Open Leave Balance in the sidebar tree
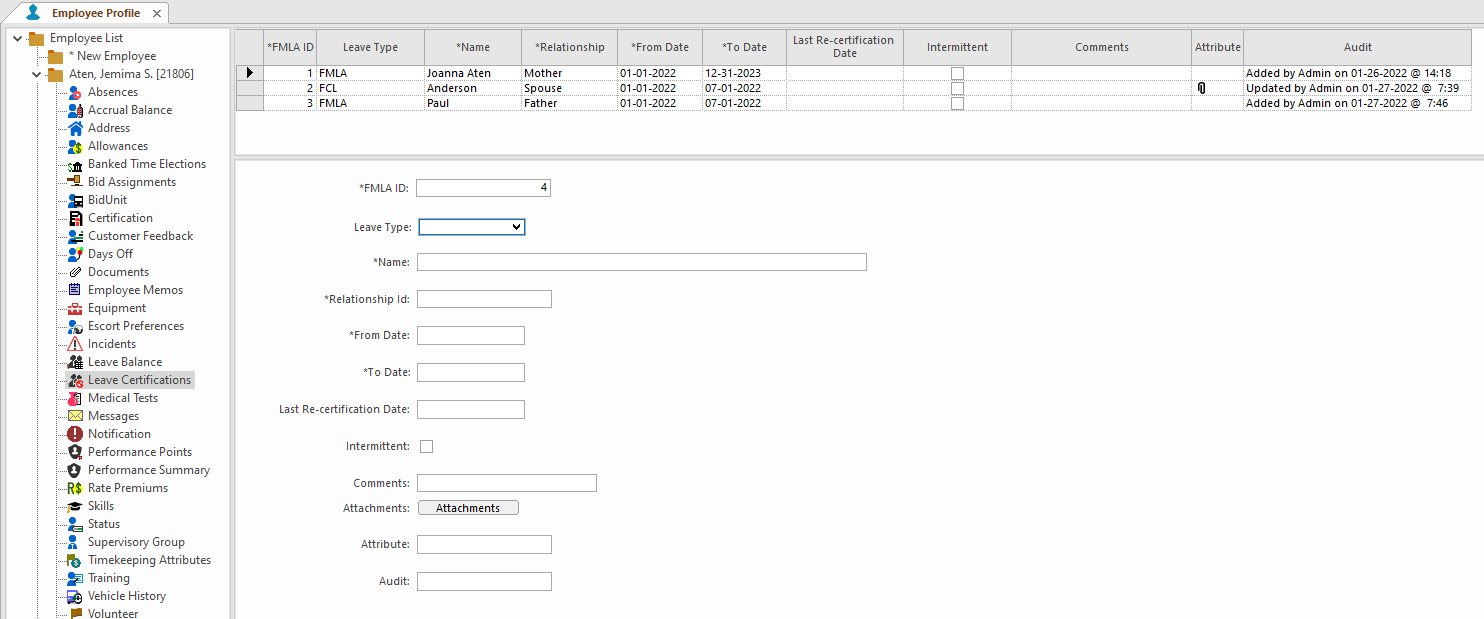Image resolution: width=1484 pixels, height=619 pixels. (x=124, y=362)
